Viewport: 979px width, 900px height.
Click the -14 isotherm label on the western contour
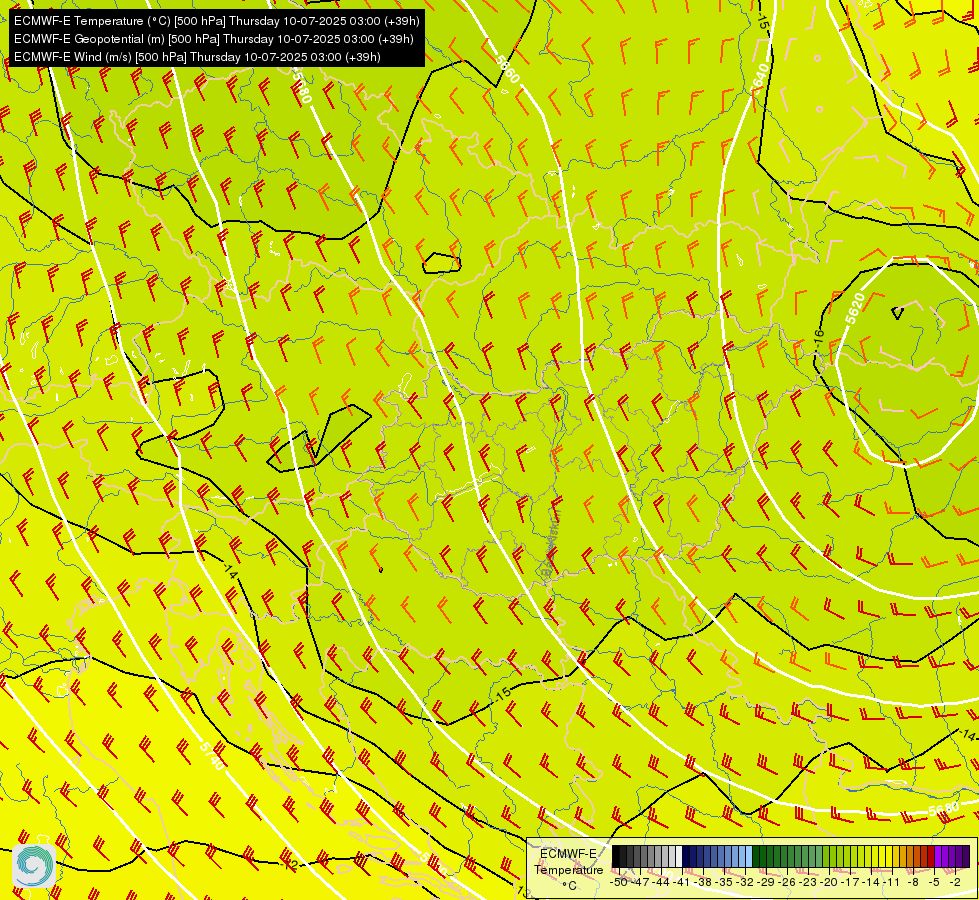(230, 571)
